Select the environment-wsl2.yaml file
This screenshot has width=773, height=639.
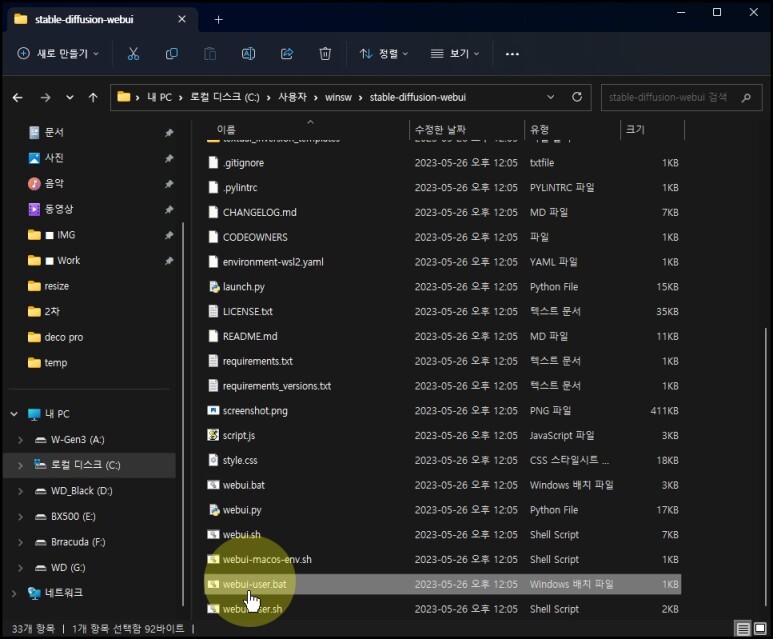(443, 262)
